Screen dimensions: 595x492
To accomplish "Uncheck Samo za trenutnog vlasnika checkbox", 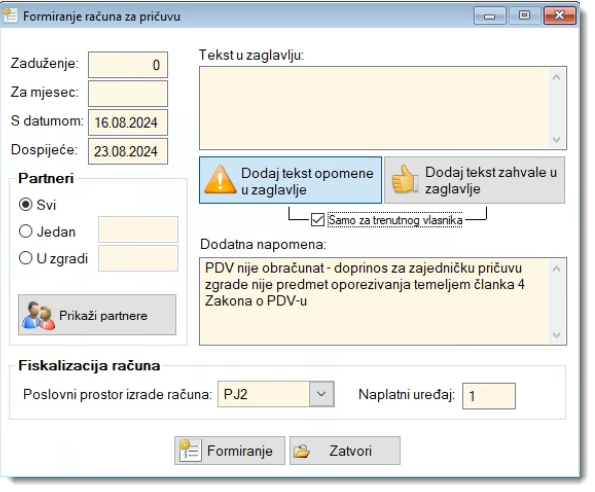I will point(317,220).
